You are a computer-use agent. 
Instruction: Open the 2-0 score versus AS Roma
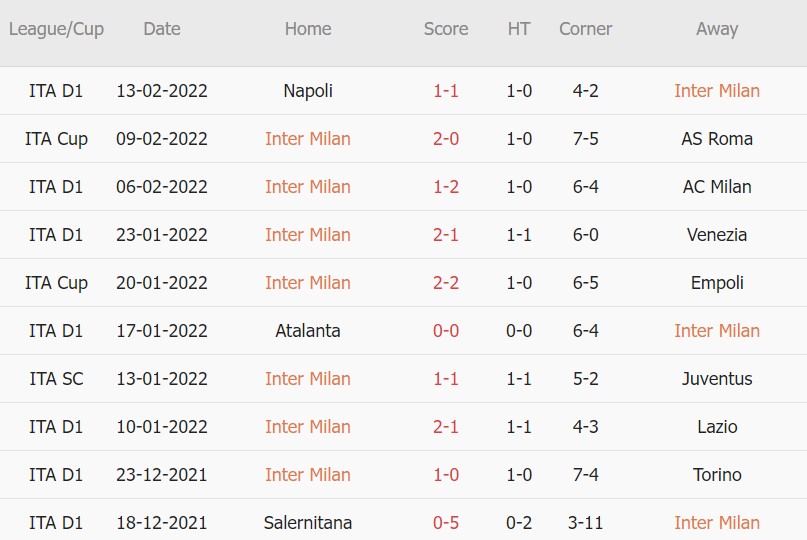click(x=446, y=139)
